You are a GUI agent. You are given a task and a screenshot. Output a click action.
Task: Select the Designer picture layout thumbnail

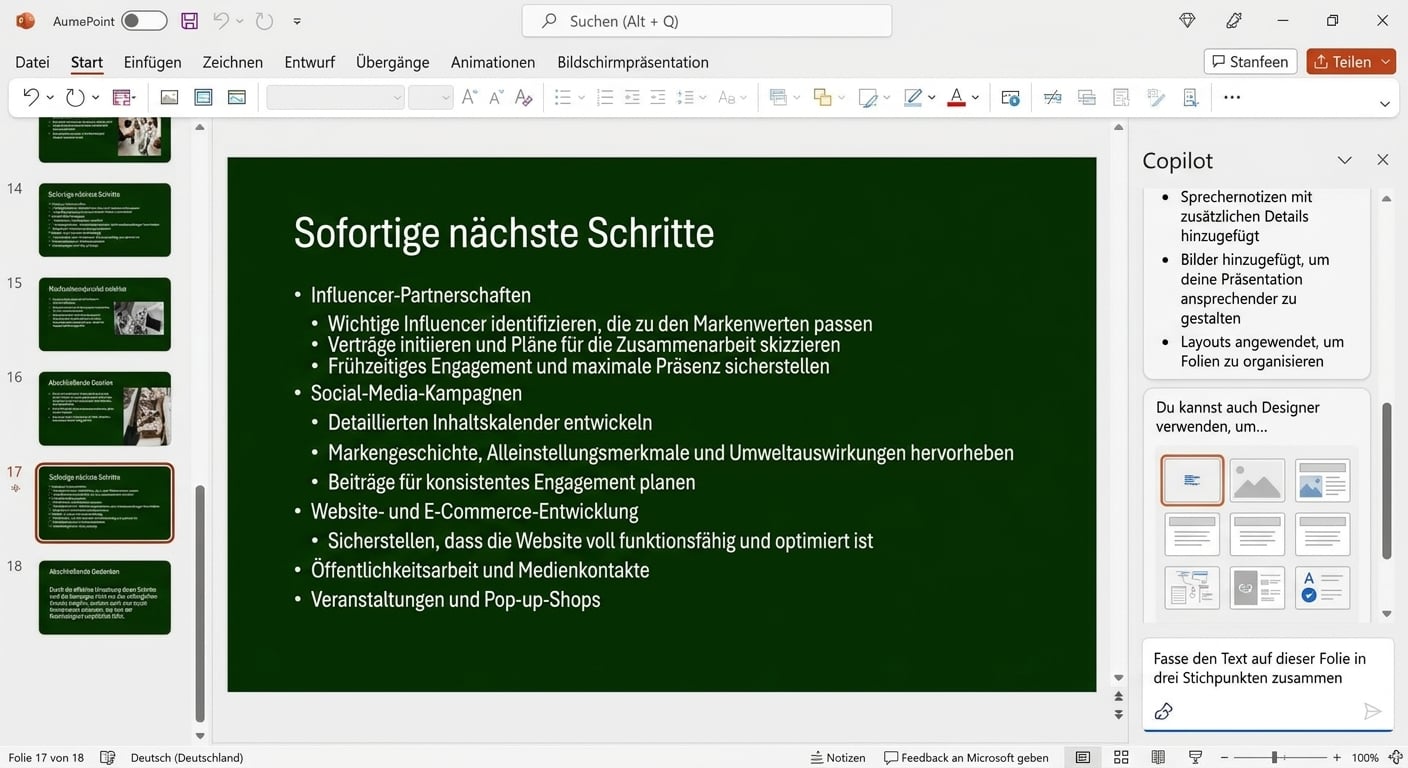tap(1257, 480)
